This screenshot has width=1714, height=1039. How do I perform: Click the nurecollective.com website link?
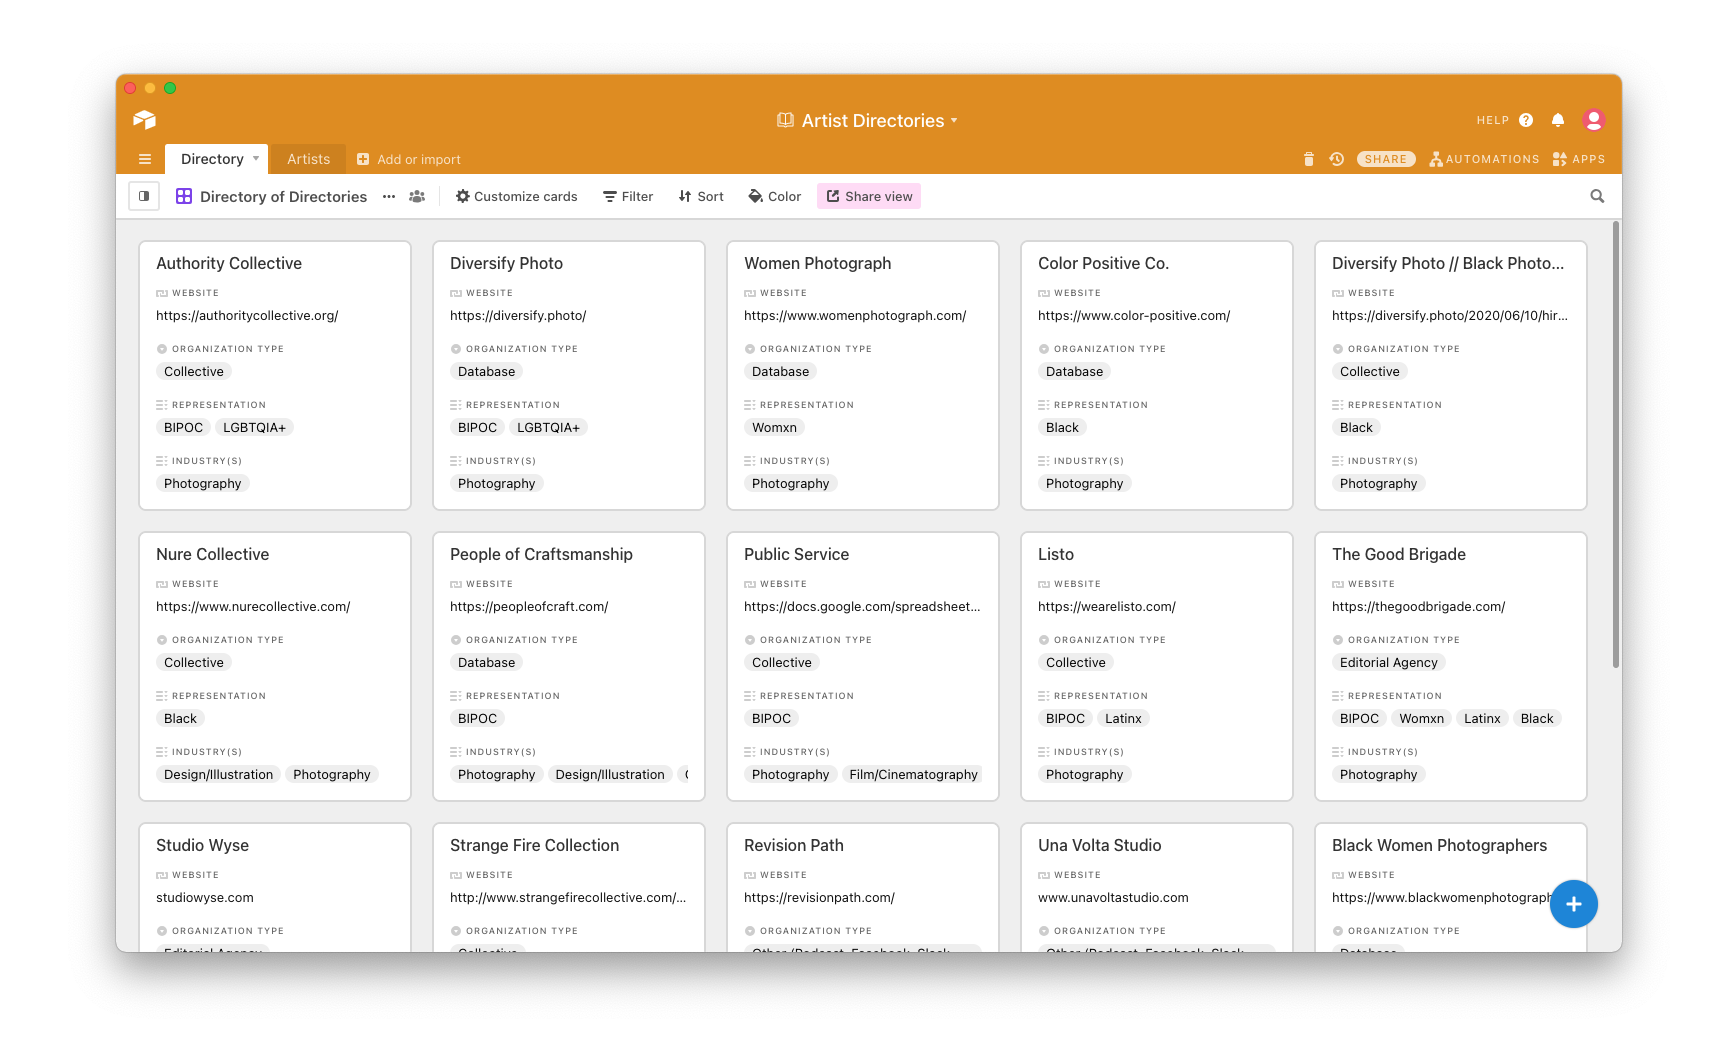253,607
